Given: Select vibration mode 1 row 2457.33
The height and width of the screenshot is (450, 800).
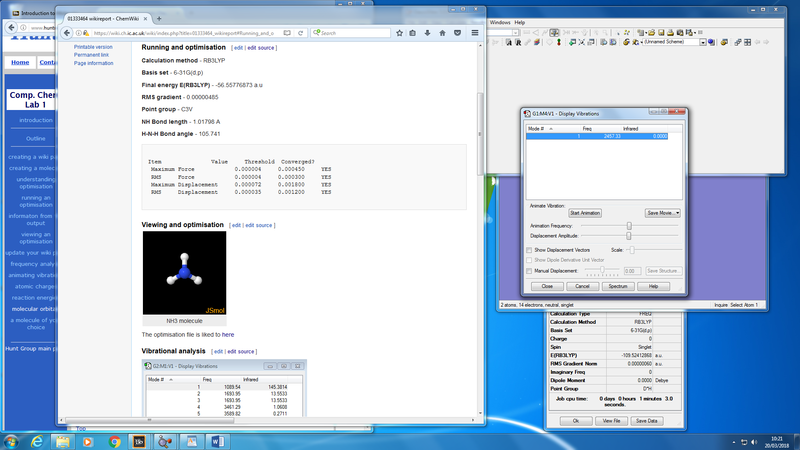Looking at the screenshot, I should 597,136.
